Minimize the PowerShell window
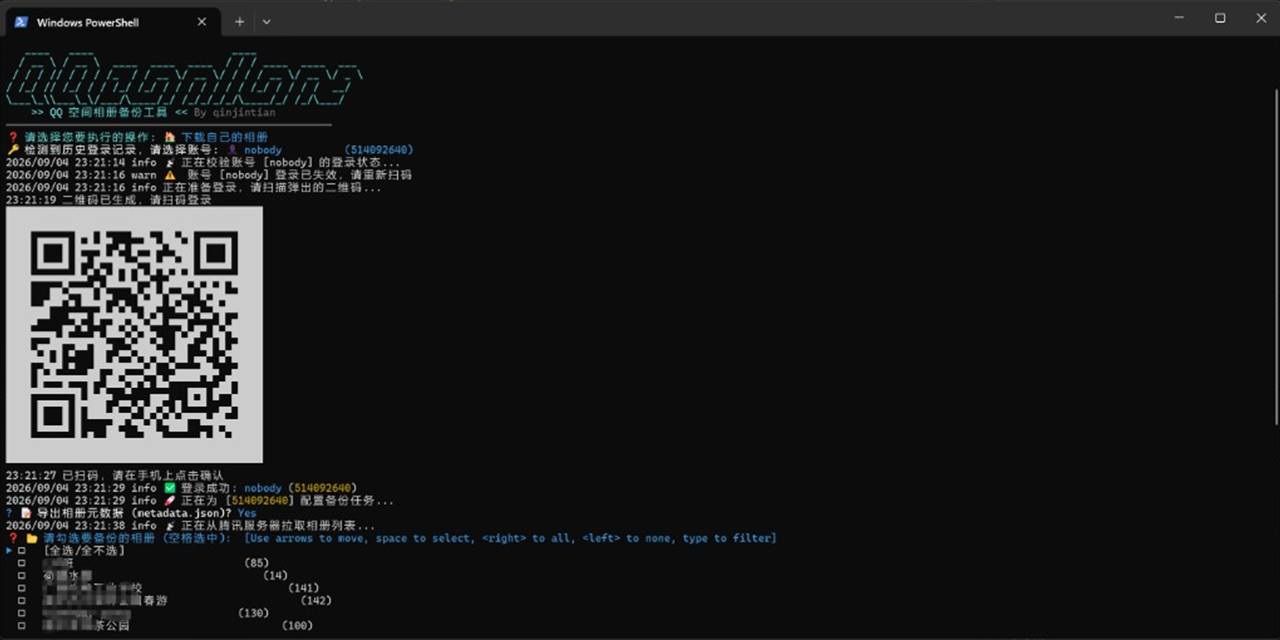This screenshot has height=640, width=1280. (x=1179, y=18)
